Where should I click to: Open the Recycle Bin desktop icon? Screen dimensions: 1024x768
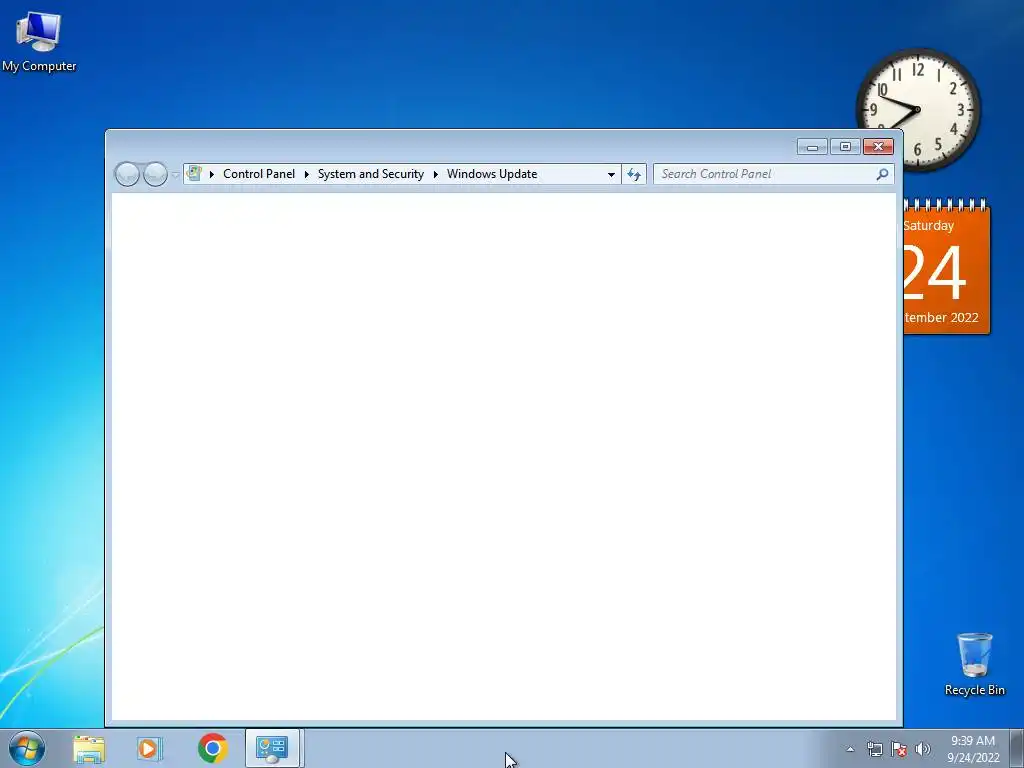click(x=974, y=664)
